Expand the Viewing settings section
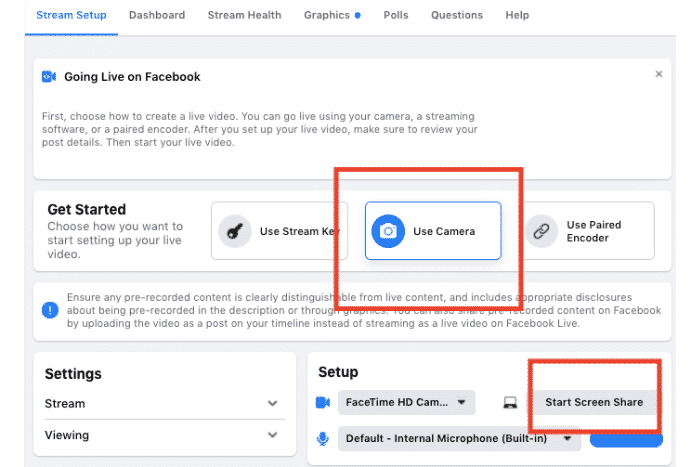Image resolution: width=700 pixels, height=467 pixels. [272, 435]
